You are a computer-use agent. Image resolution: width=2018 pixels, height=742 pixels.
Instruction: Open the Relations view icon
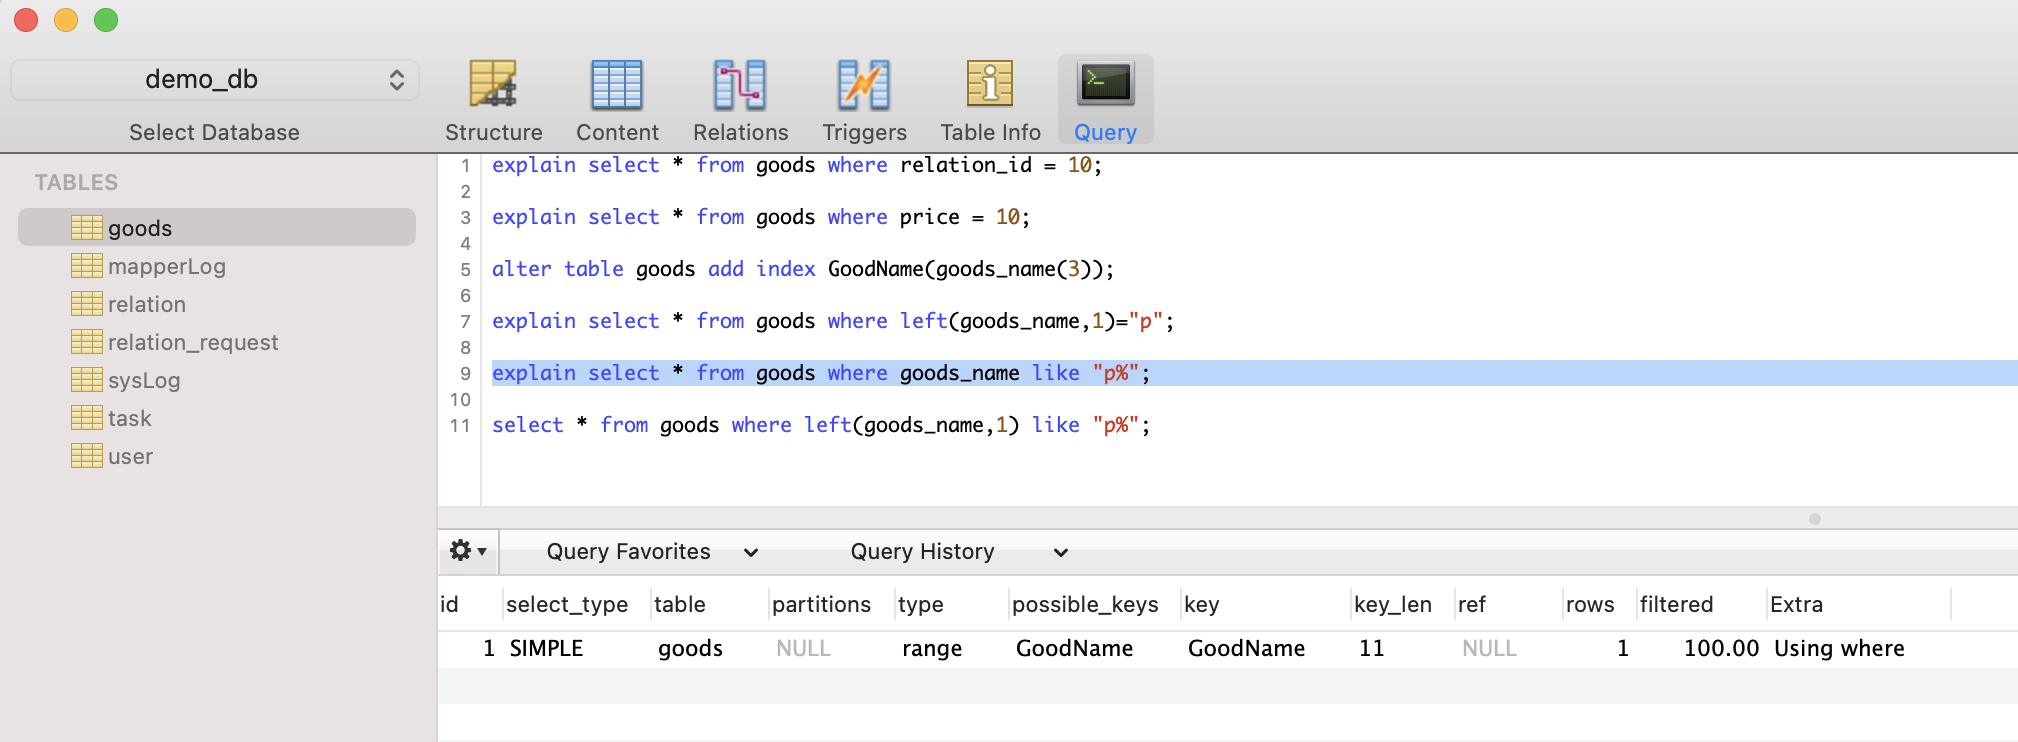[x=740, y=84]
